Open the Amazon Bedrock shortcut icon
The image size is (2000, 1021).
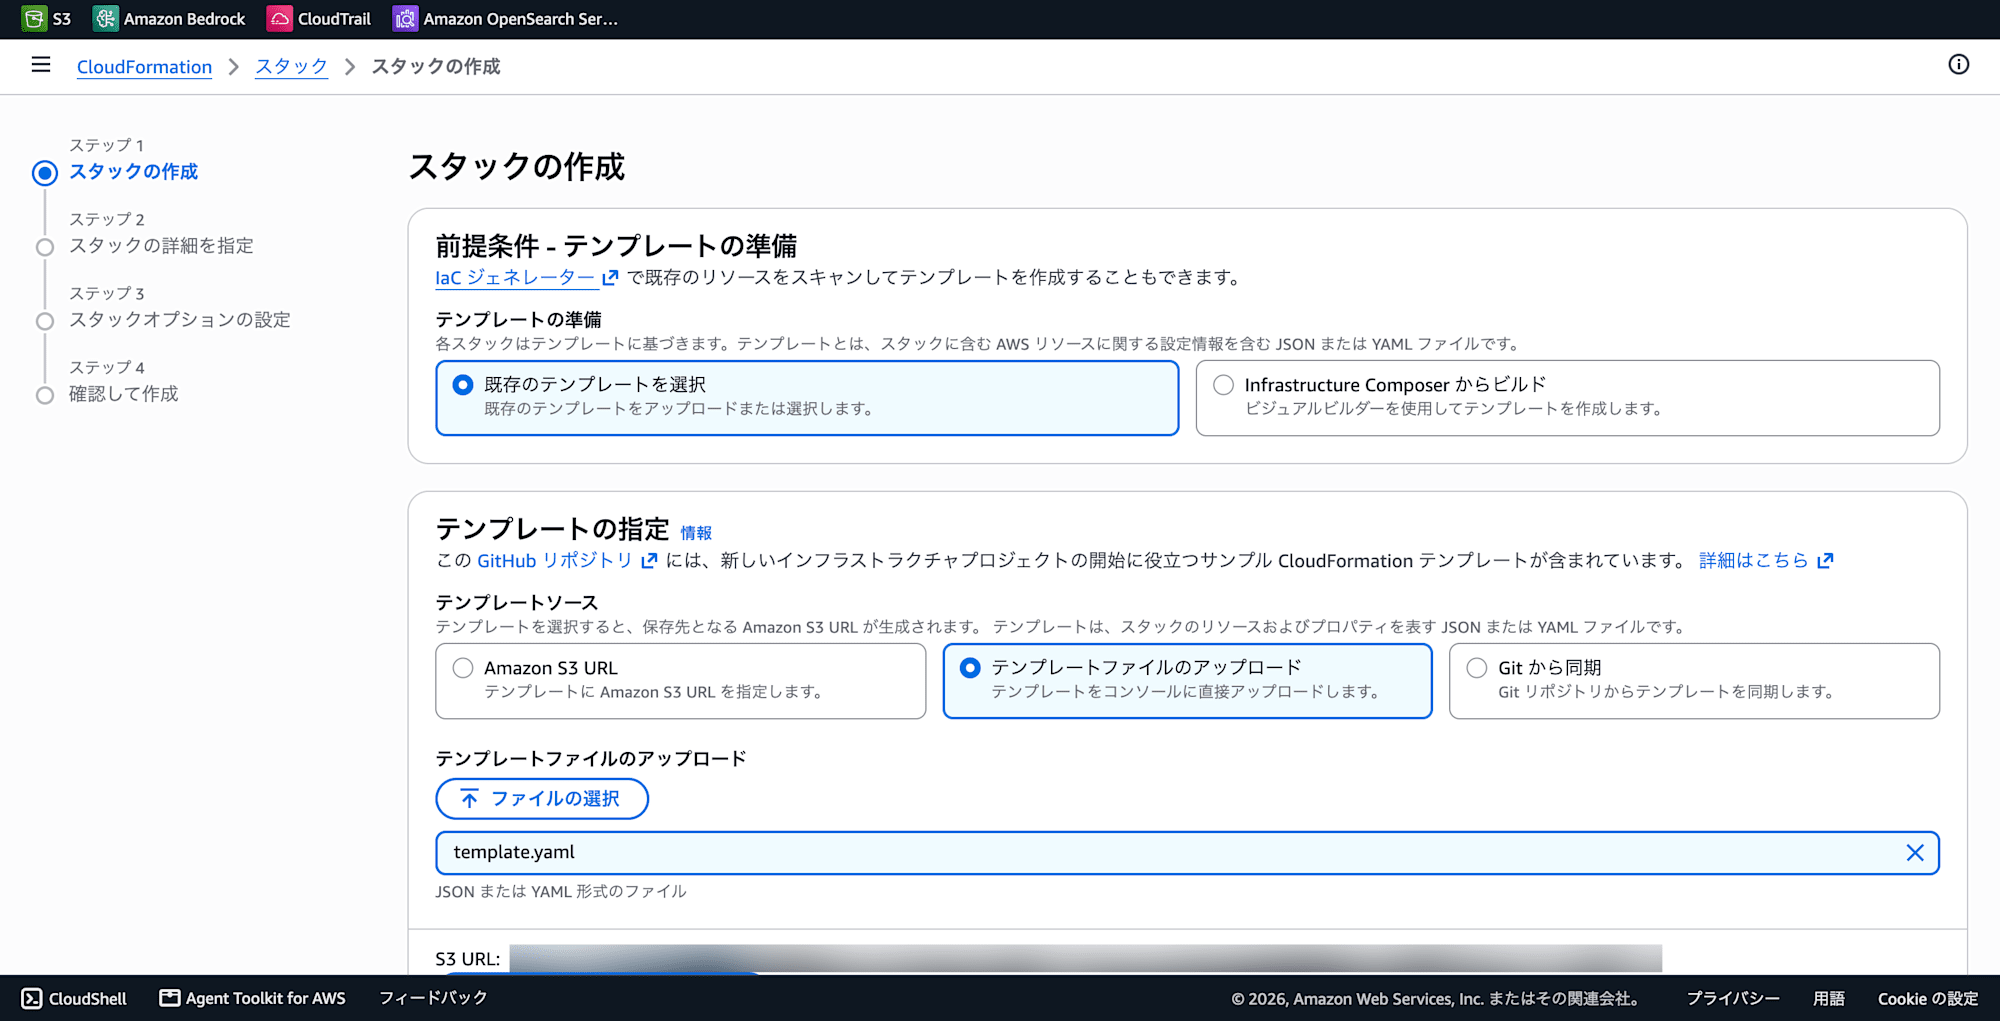coord(105,18)
